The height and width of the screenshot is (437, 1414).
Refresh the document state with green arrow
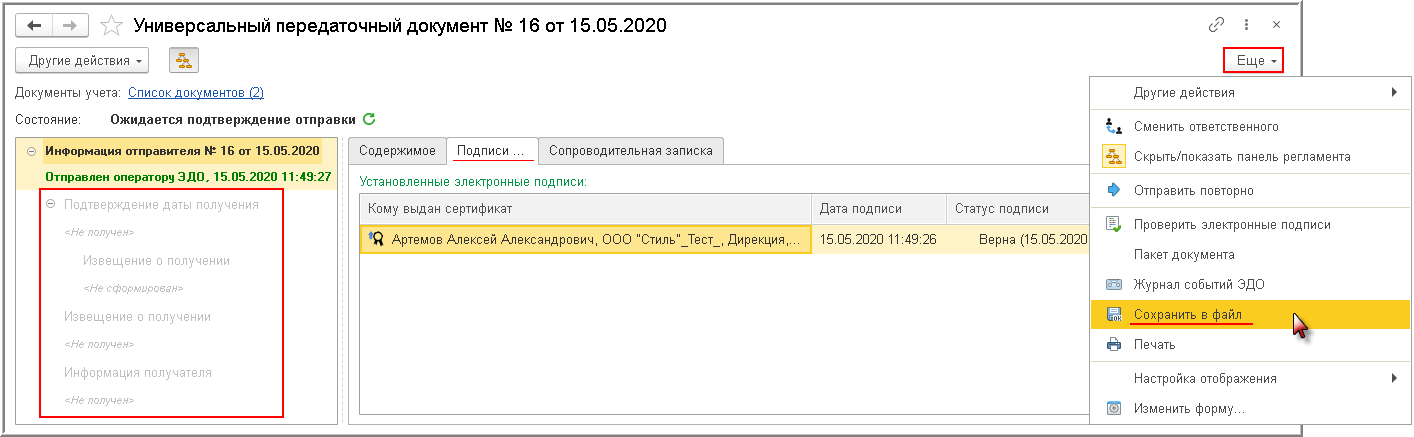click(369, 119)
